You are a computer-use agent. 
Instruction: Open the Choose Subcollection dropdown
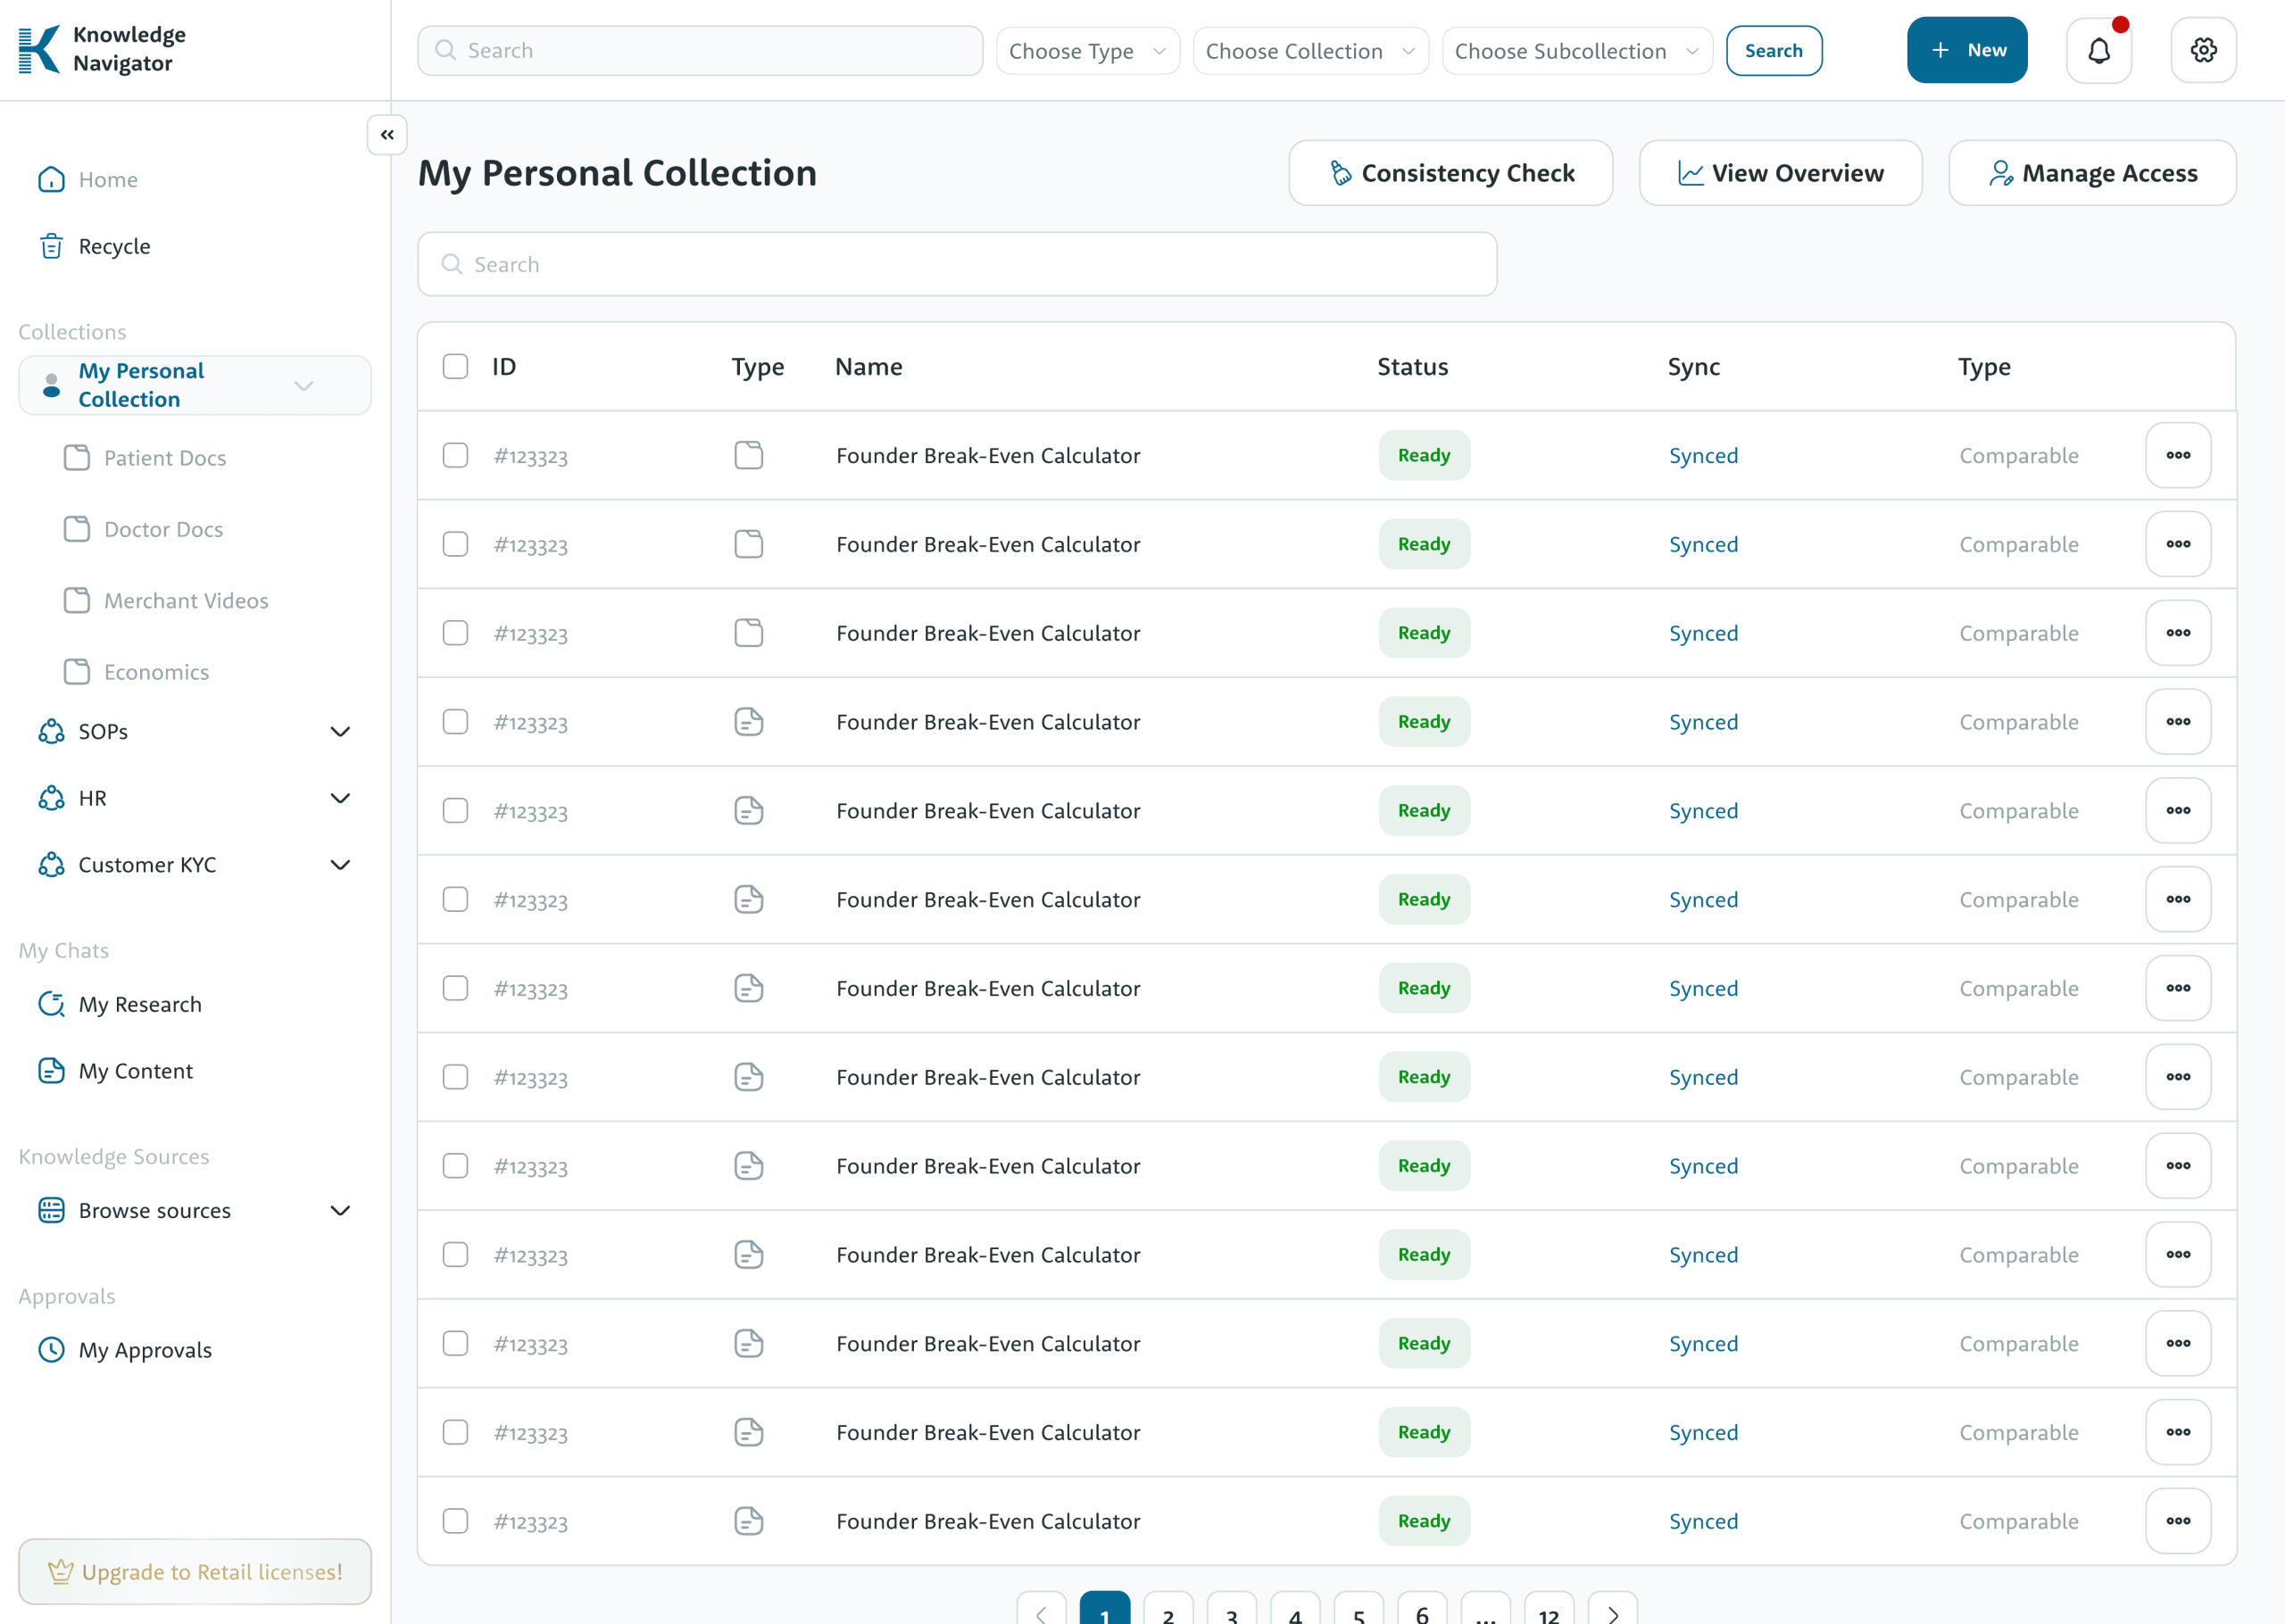click(x=1576, y=51)
